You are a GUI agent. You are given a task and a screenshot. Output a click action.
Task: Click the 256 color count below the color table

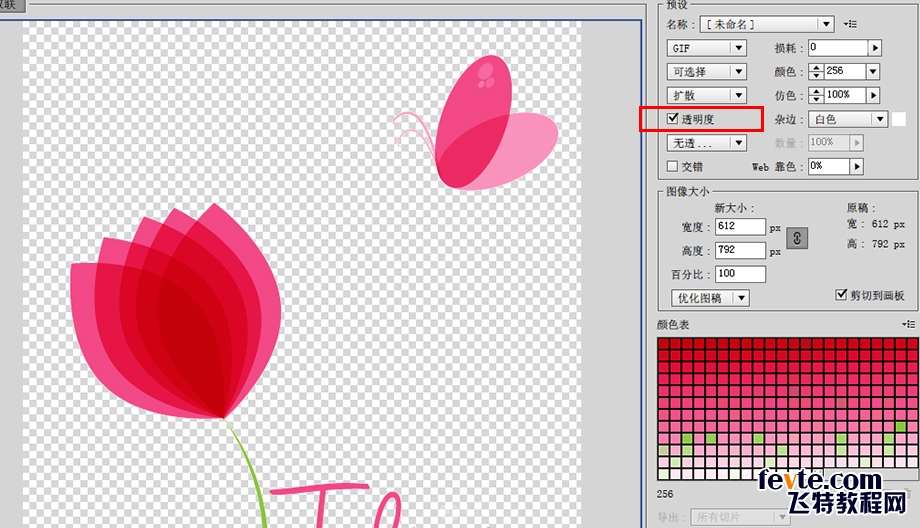pyautogui.click(x=665, y=494)
